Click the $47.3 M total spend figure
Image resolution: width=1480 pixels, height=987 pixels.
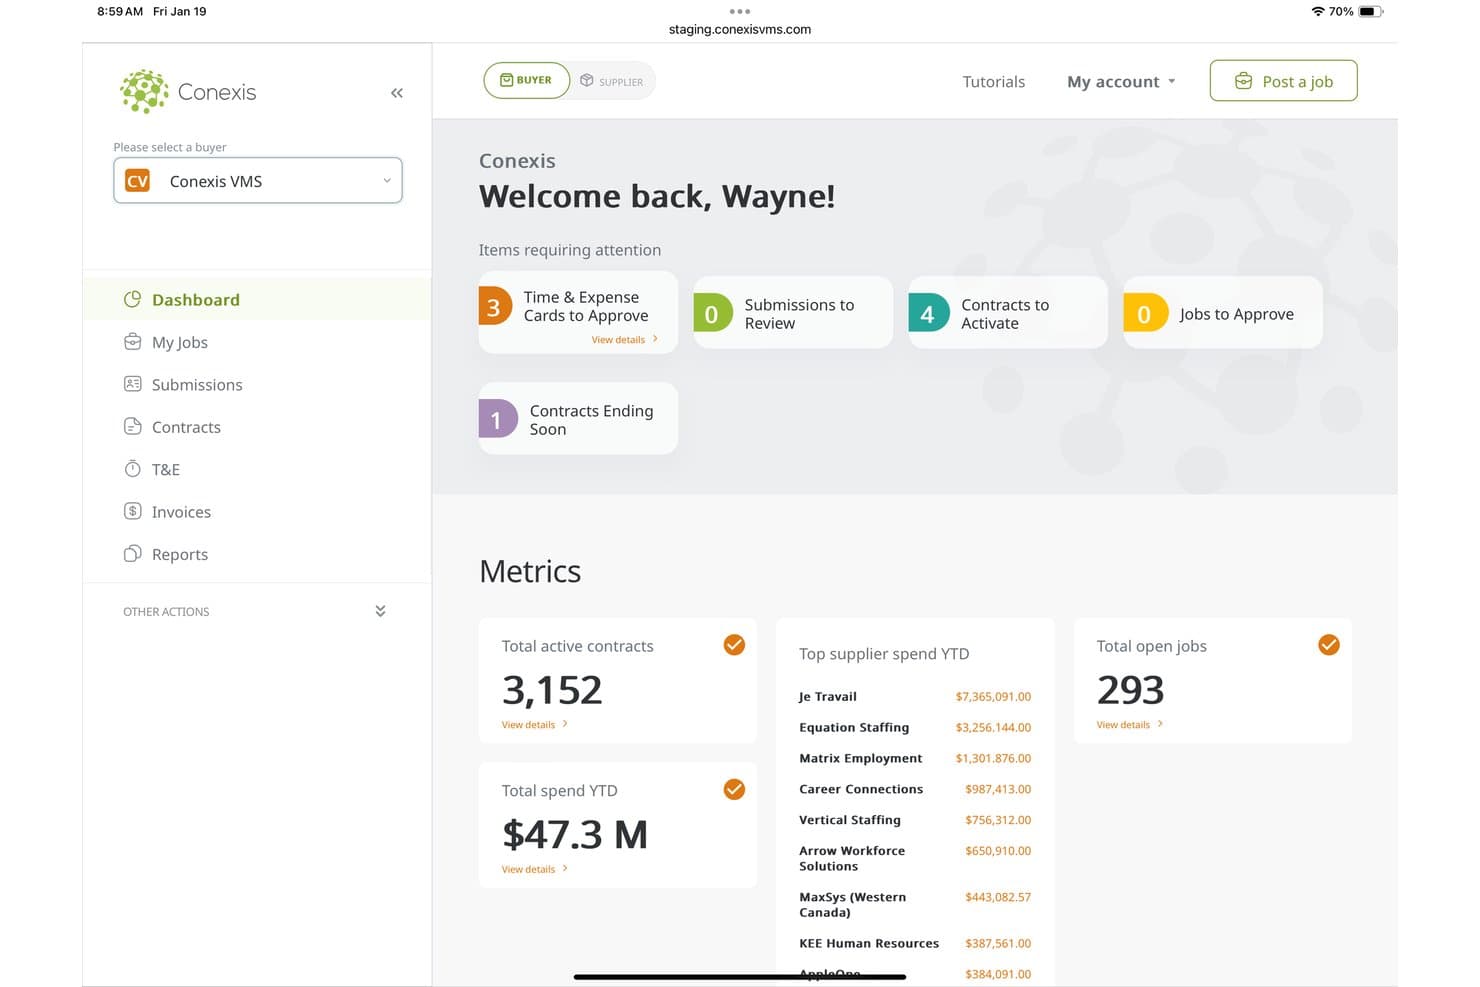pyautogui.click(x=575, y=835)
